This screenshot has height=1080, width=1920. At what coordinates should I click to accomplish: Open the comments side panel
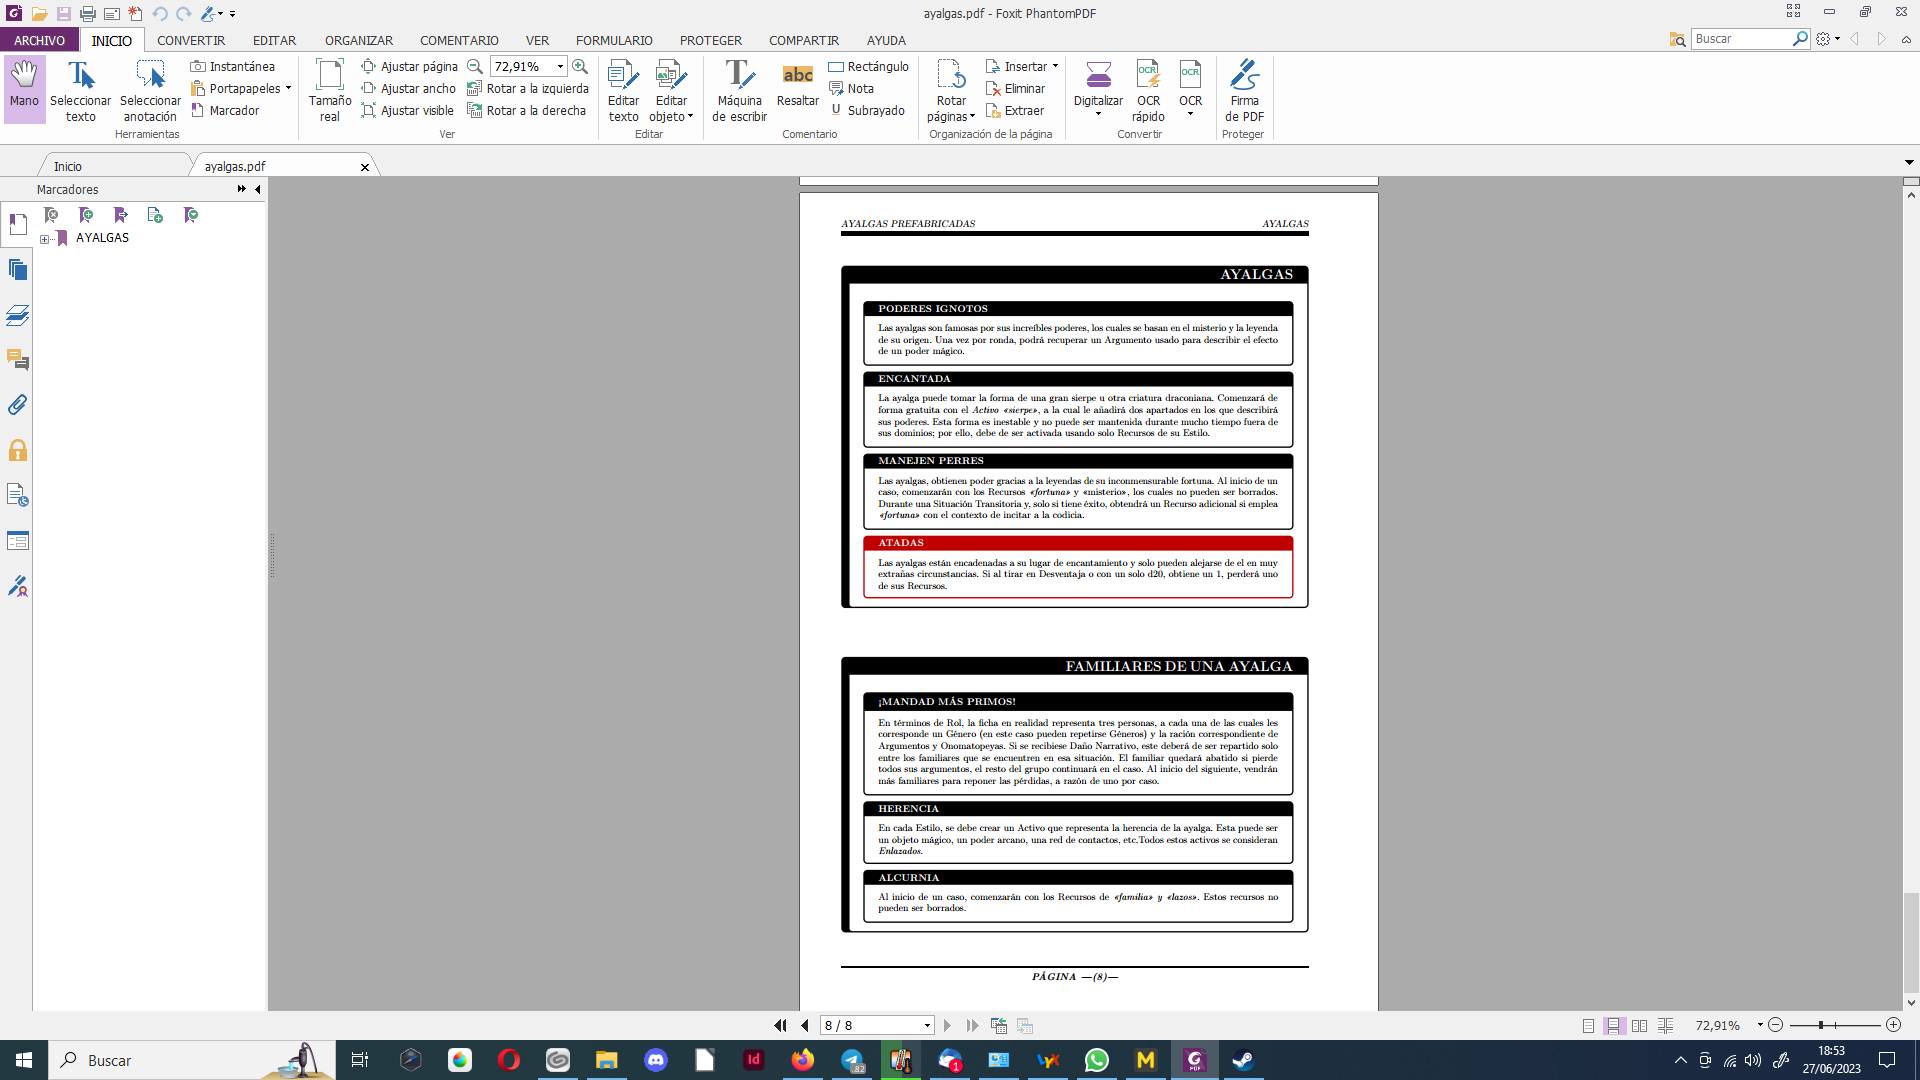point(17,360)
